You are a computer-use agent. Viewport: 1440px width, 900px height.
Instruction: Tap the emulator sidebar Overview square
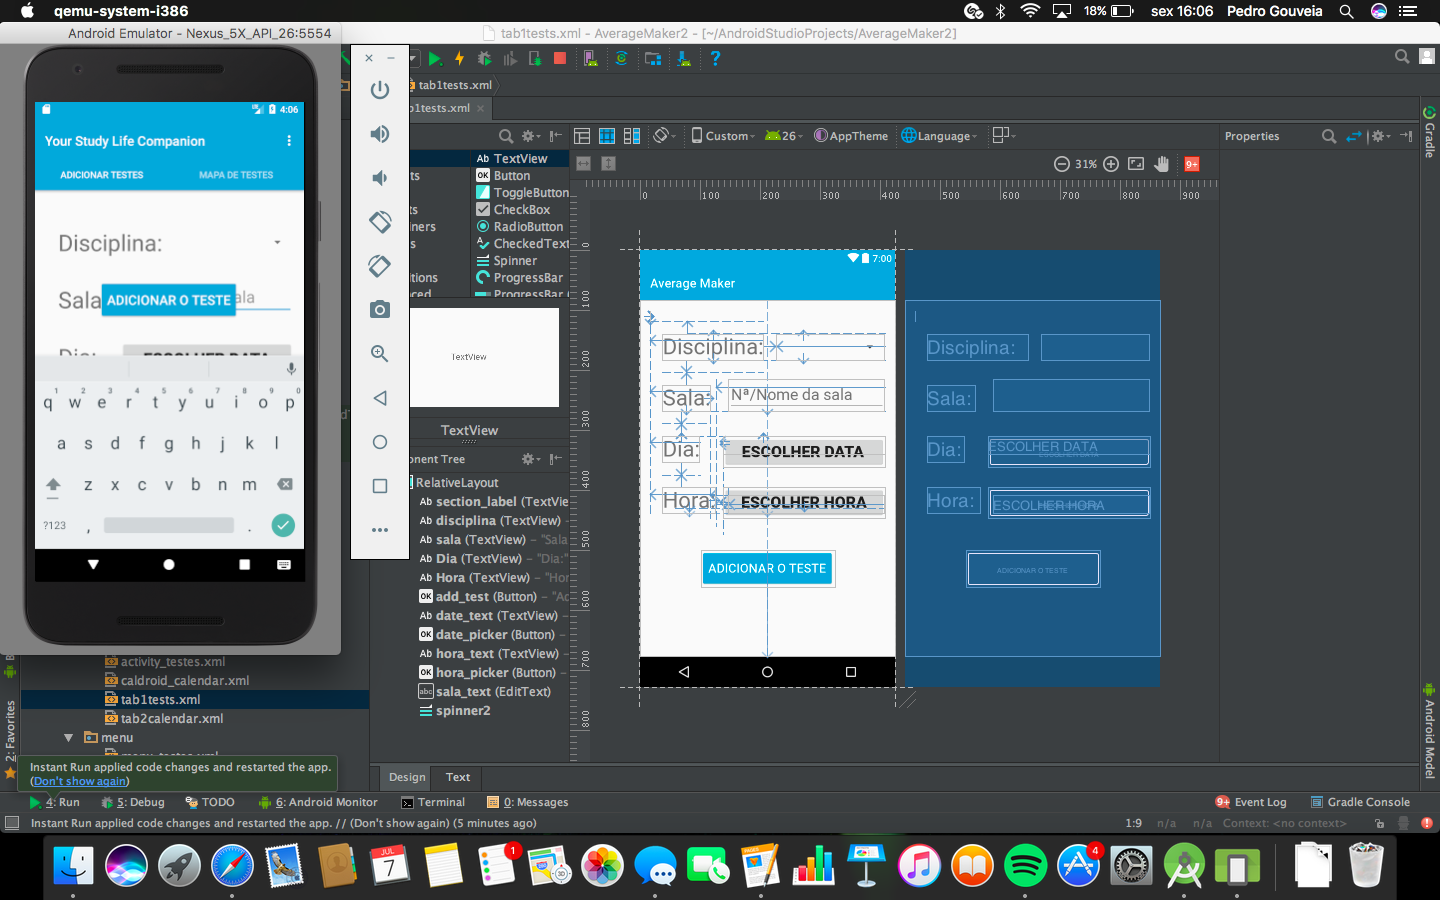(x=379, y=486)
